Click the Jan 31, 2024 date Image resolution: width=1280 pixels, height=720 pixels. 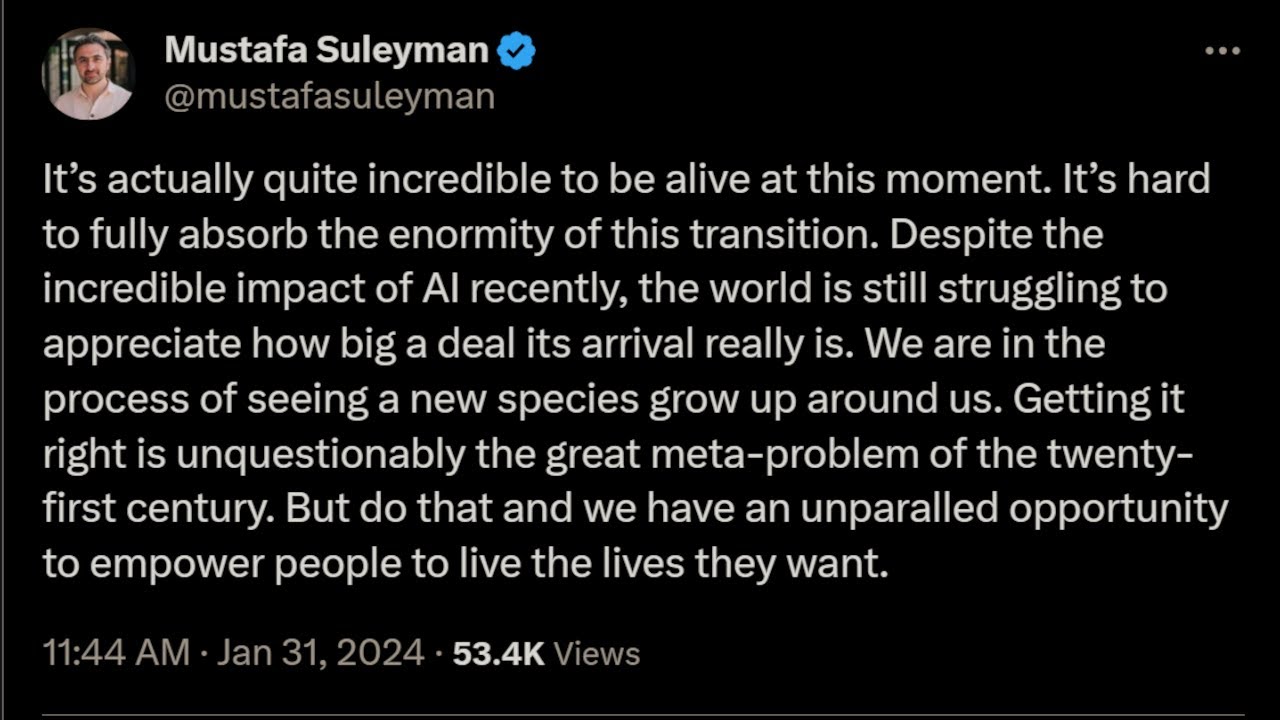pos(321,653)
